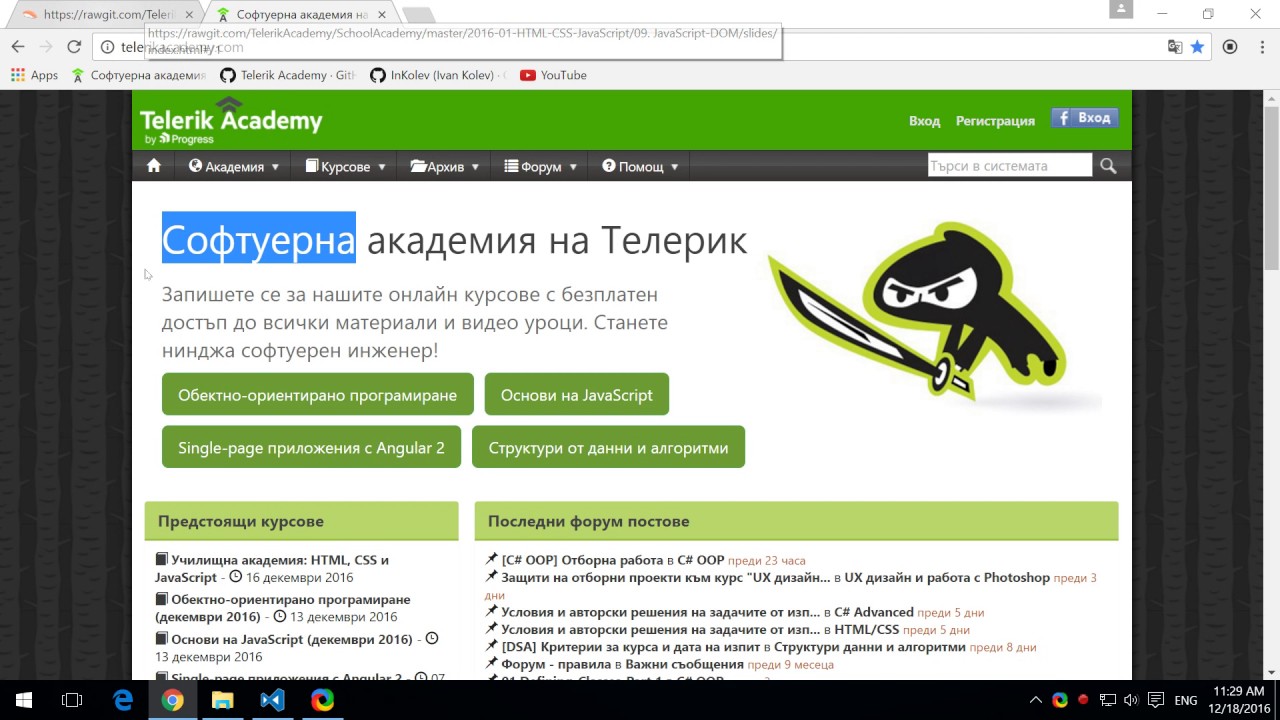Open Основи на JavaScript (декември 2016) course

(x=292, y=639)
